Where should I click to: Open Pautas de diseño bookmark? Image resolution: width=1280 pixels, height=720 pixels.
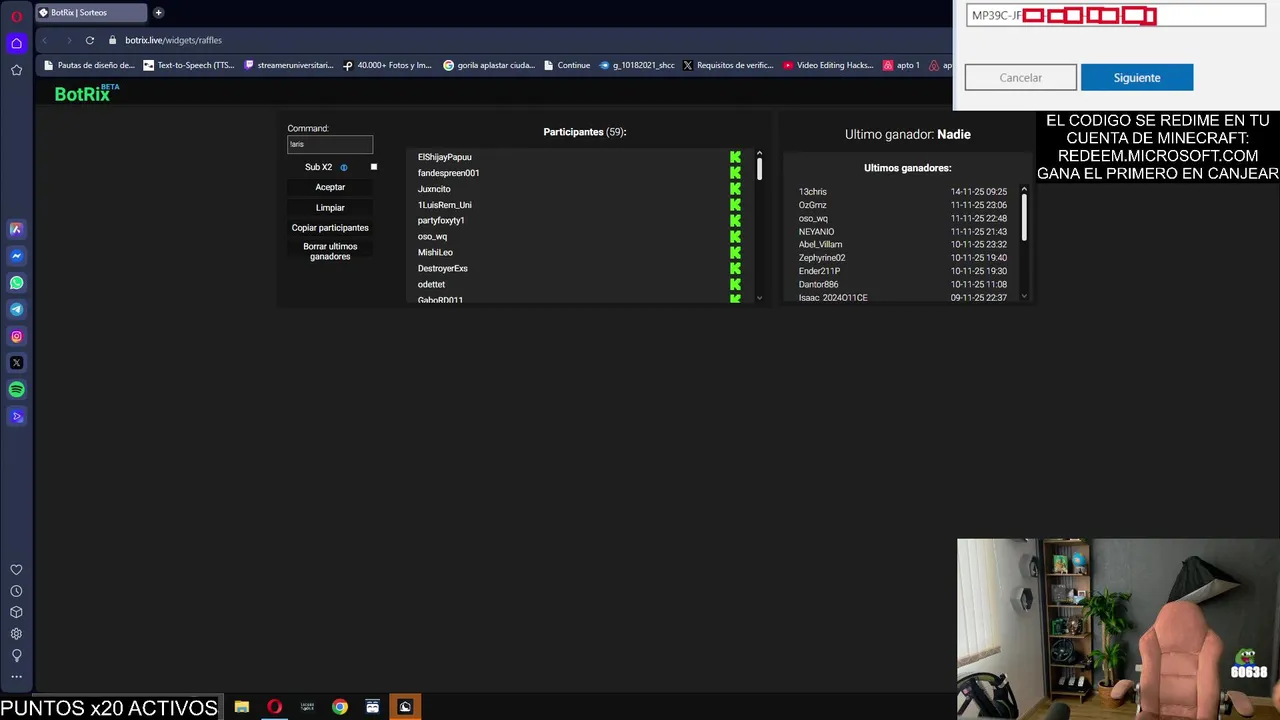[x=89, y=65]
